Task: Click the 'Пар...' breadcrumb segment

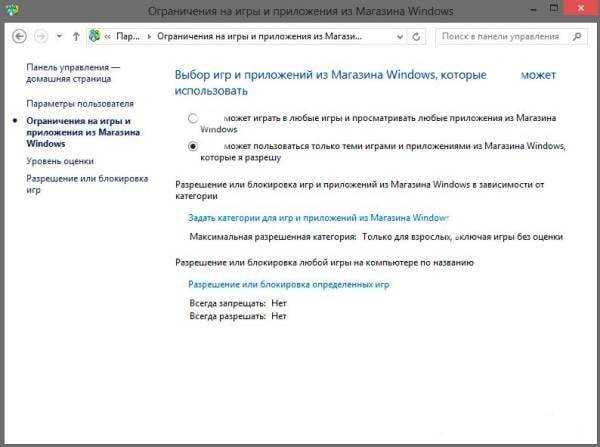Action: (128, 36)
